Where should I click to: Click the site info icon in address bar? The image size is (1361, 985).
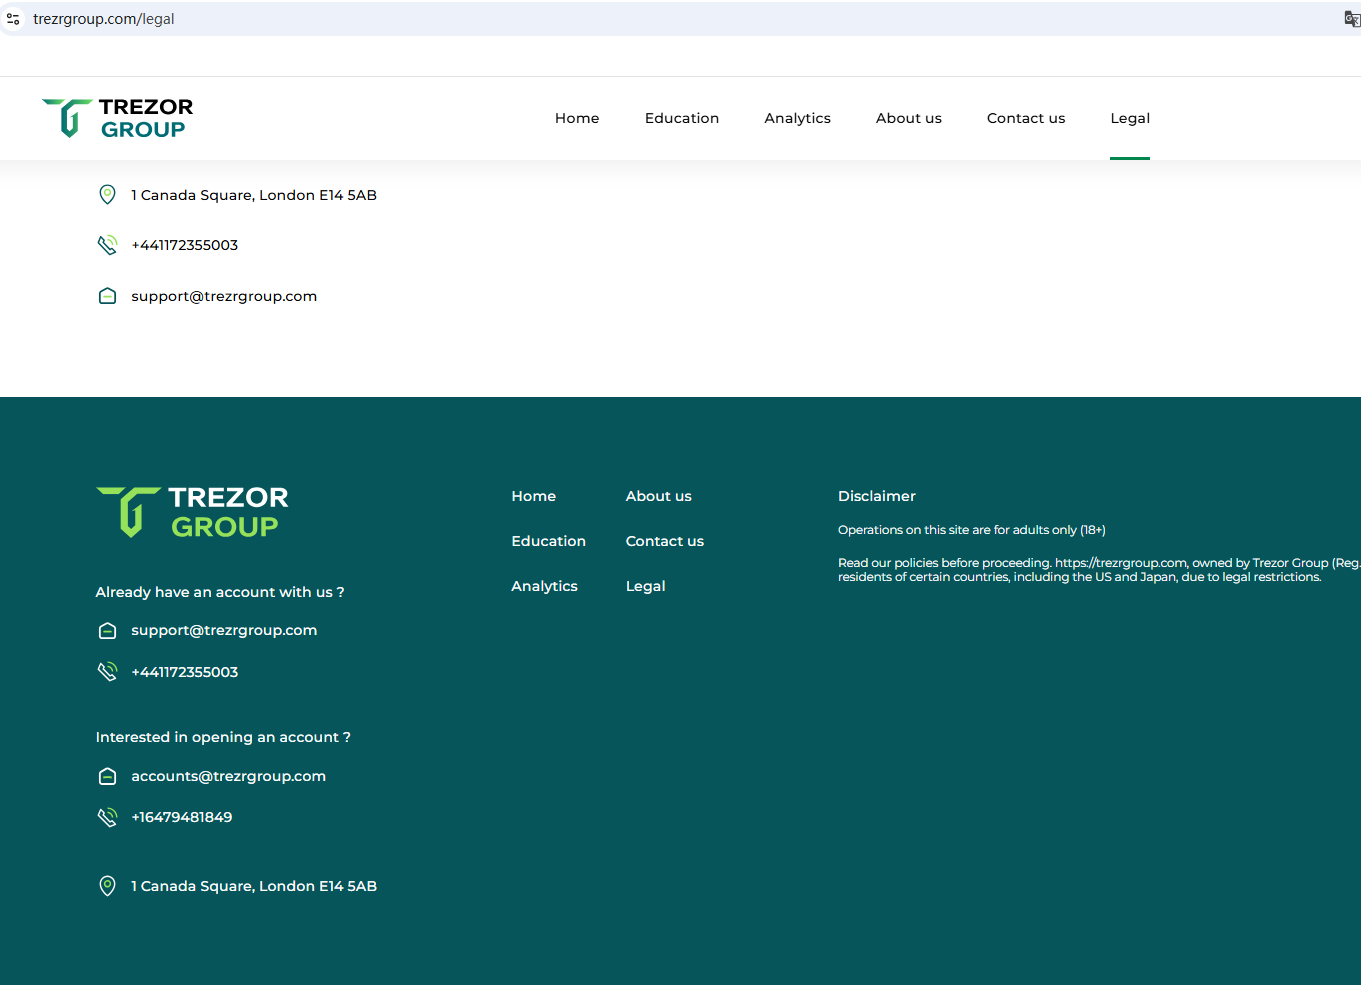tap(13, 19)
